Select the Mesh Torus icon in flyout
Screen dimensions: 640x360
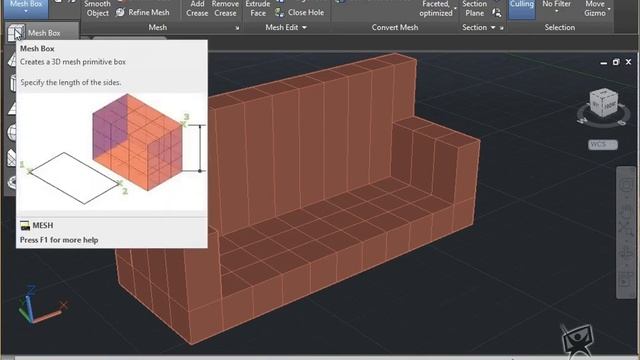point(12,182)
